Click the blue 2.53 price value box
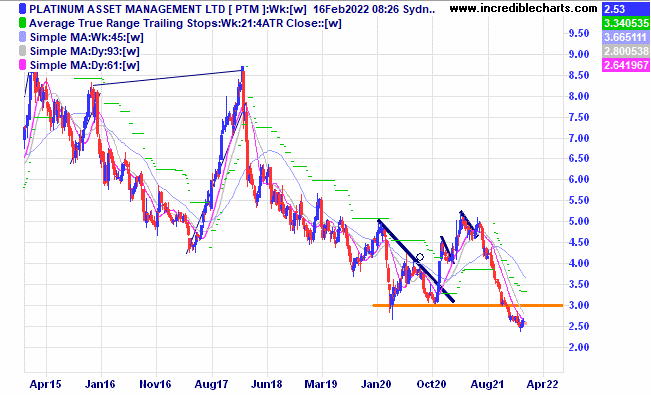Viewport: 651px width, 395px height. (x=626, y=9)
